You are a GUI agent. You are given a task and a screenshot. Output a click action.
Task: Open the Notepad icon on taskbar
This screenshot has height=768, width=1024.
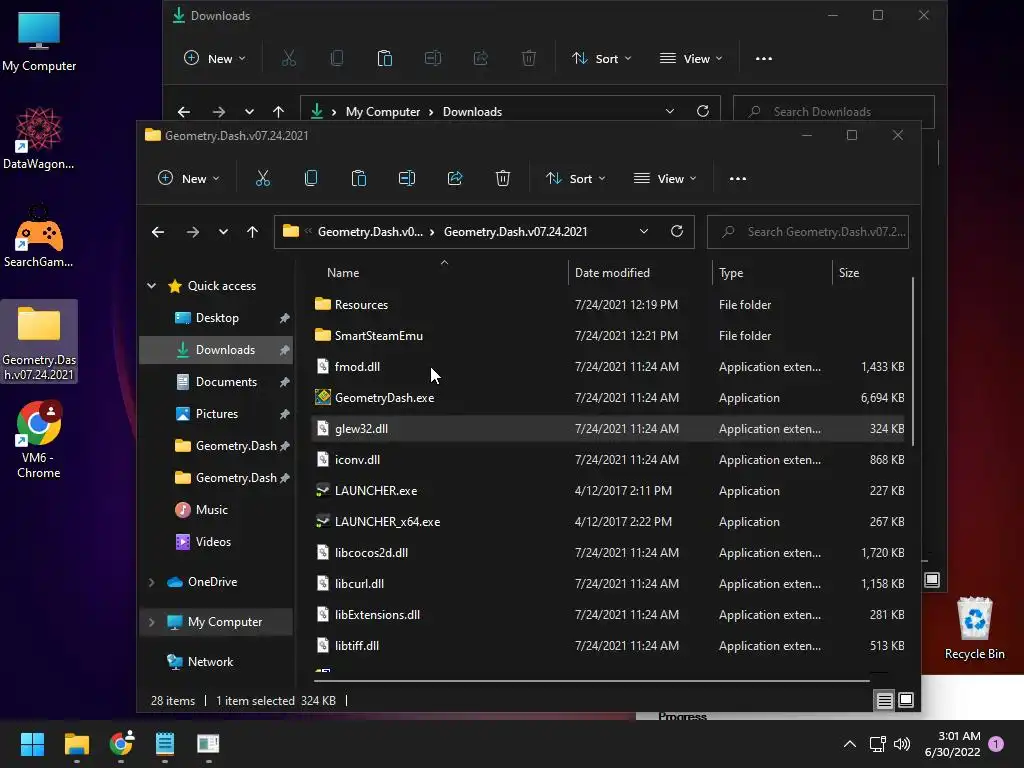165,744
